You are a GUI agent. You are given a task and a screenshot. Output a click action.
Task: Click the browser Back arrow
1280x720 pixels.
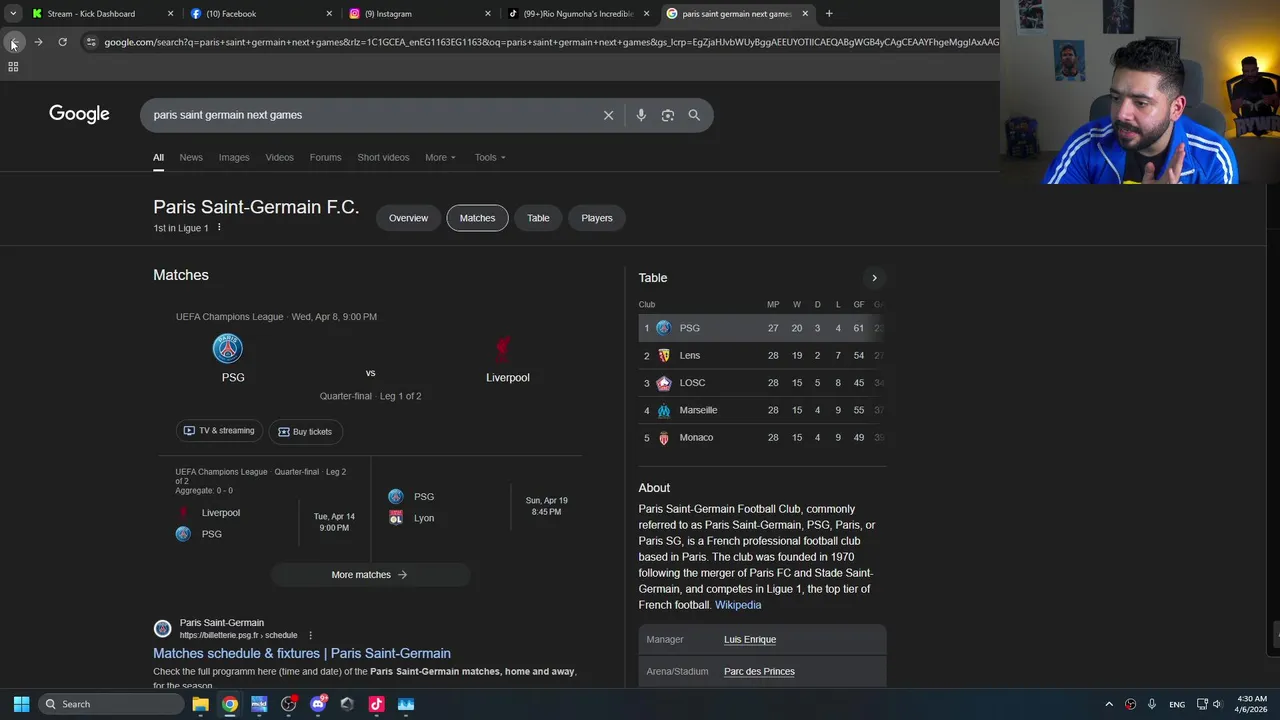pyautogui.click(x=14, y=42)
